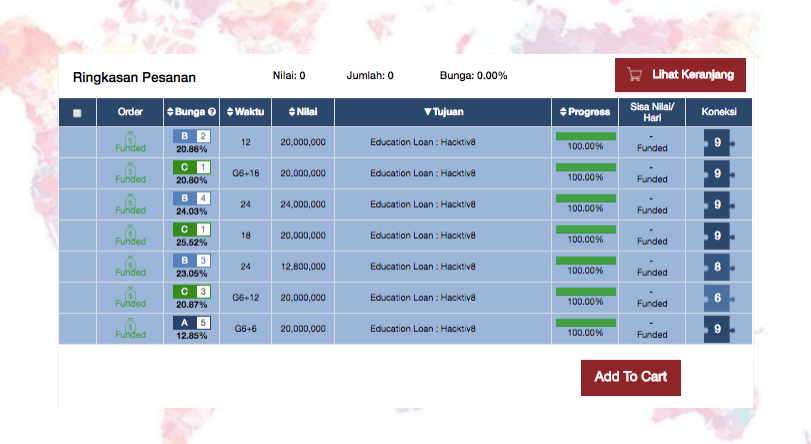Viewport: 811px width, 444px height.
Task: Click the Koneksi puzzle icon showing 8
Action: tap(717, 267)
